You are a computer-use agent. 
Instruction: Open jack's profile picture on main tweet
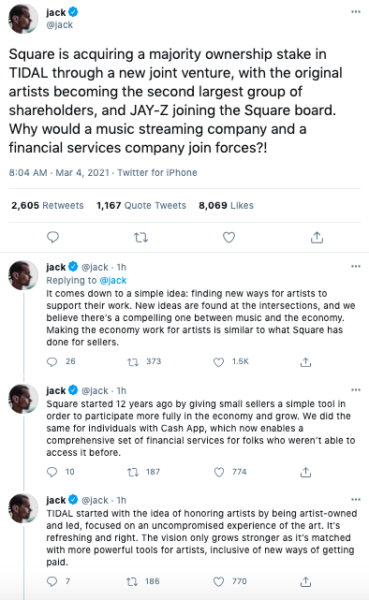pyautogui.click(x=23, y=19)
